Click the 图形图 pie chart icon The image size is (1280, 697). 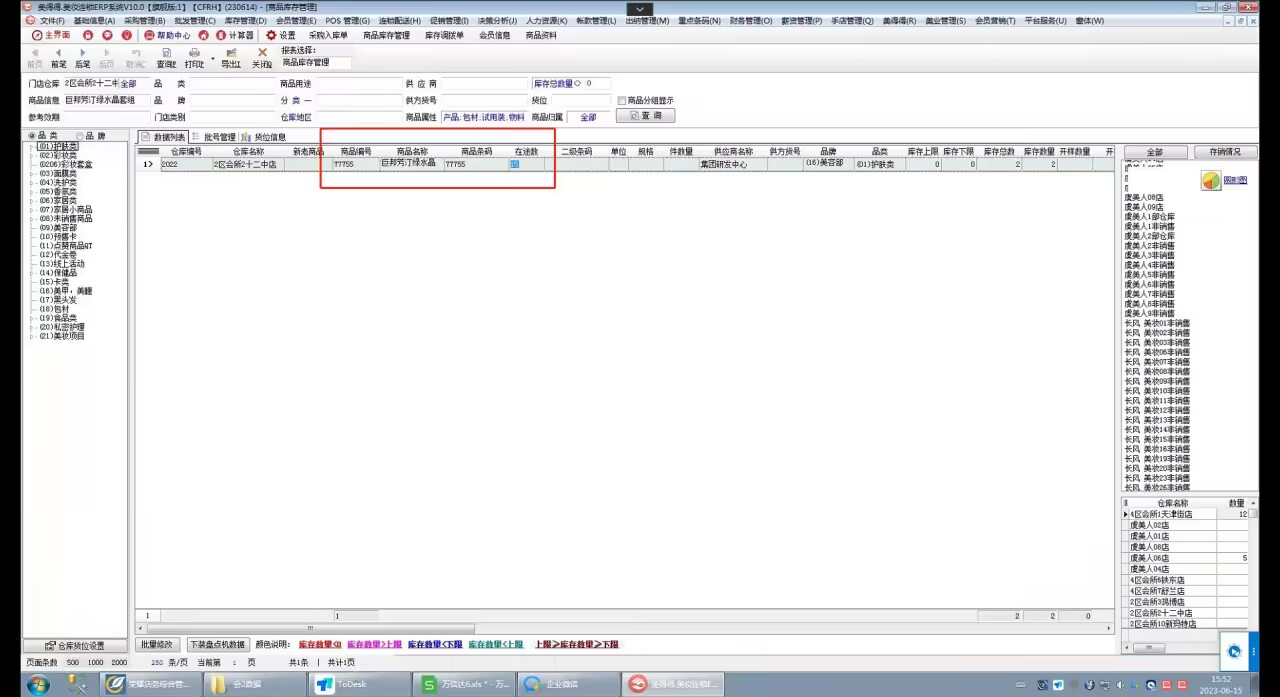(x=1210, y=181)
